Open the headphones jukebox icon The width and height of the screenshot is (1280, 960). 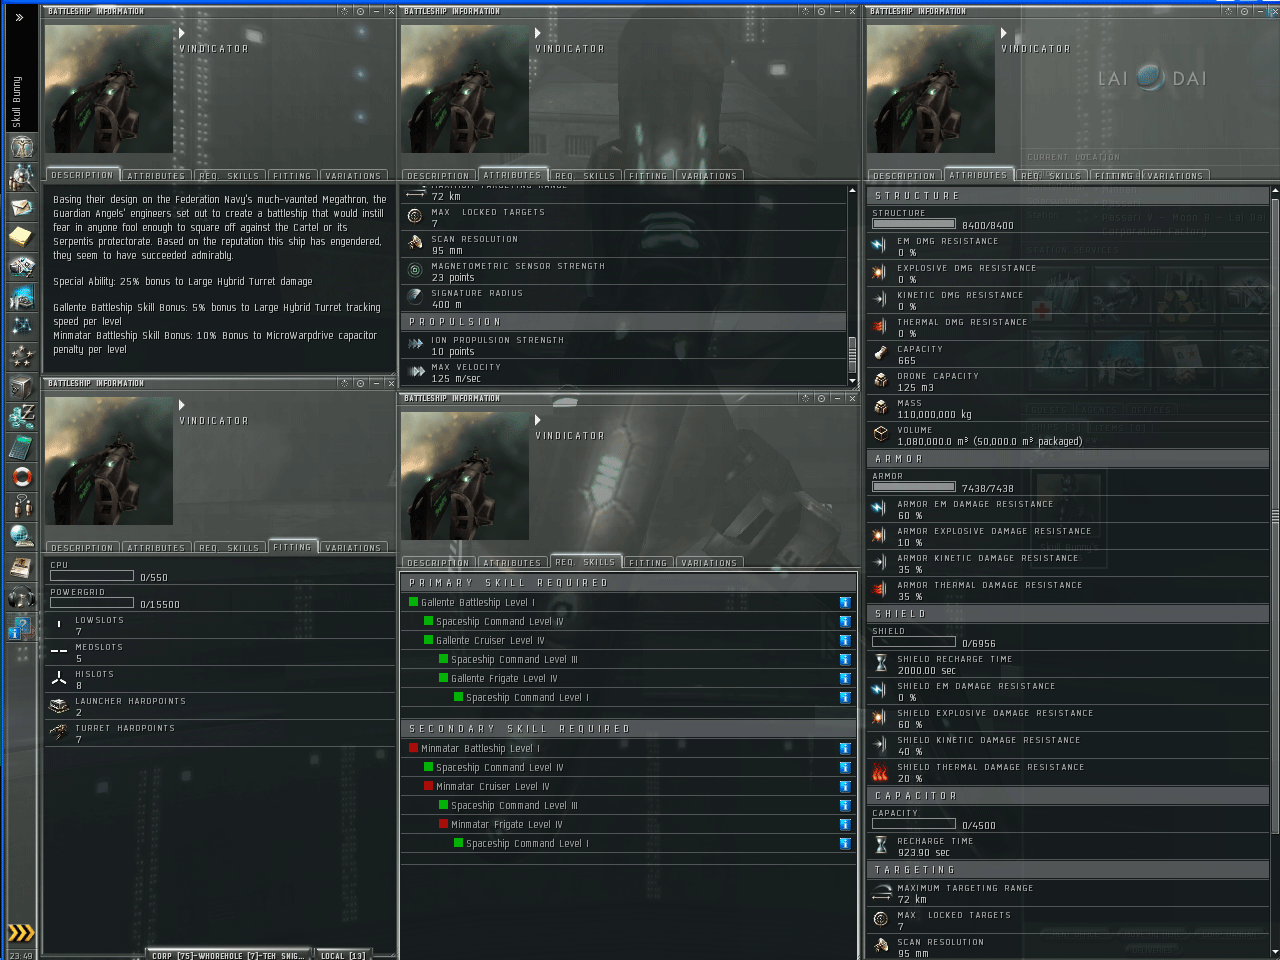21,597
